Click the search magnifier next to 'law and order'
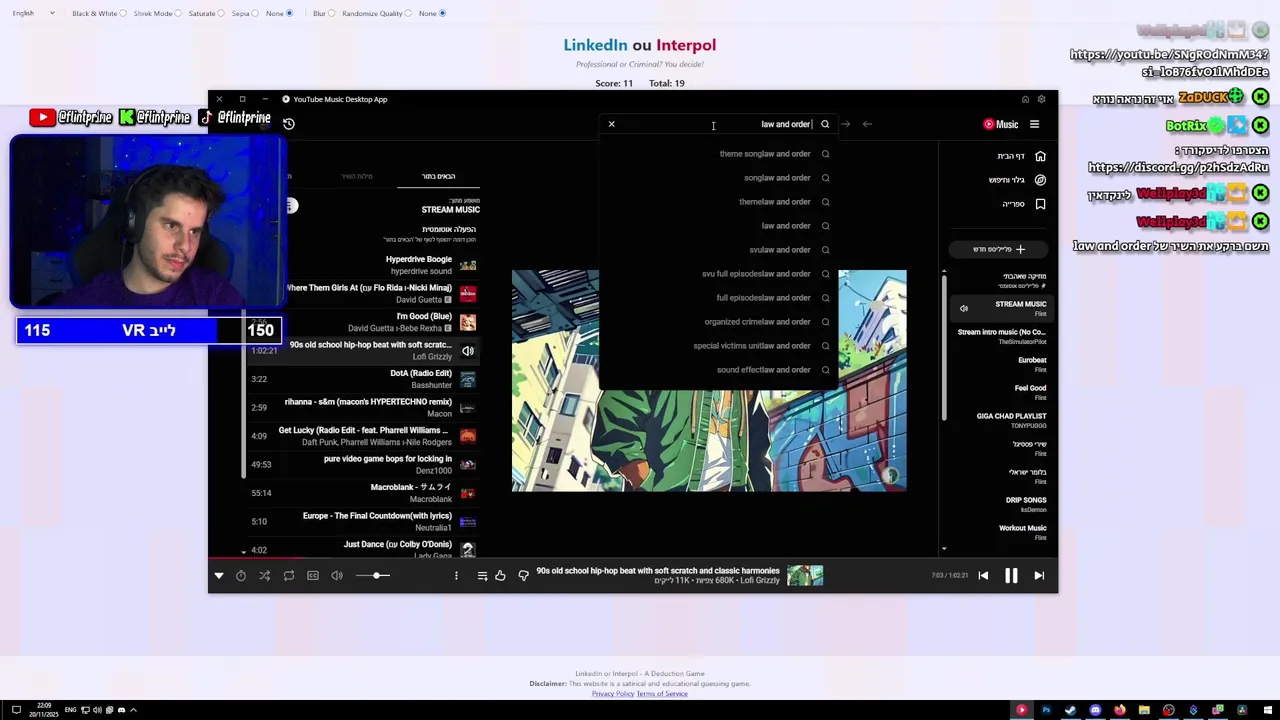 [x=825, y=125]
